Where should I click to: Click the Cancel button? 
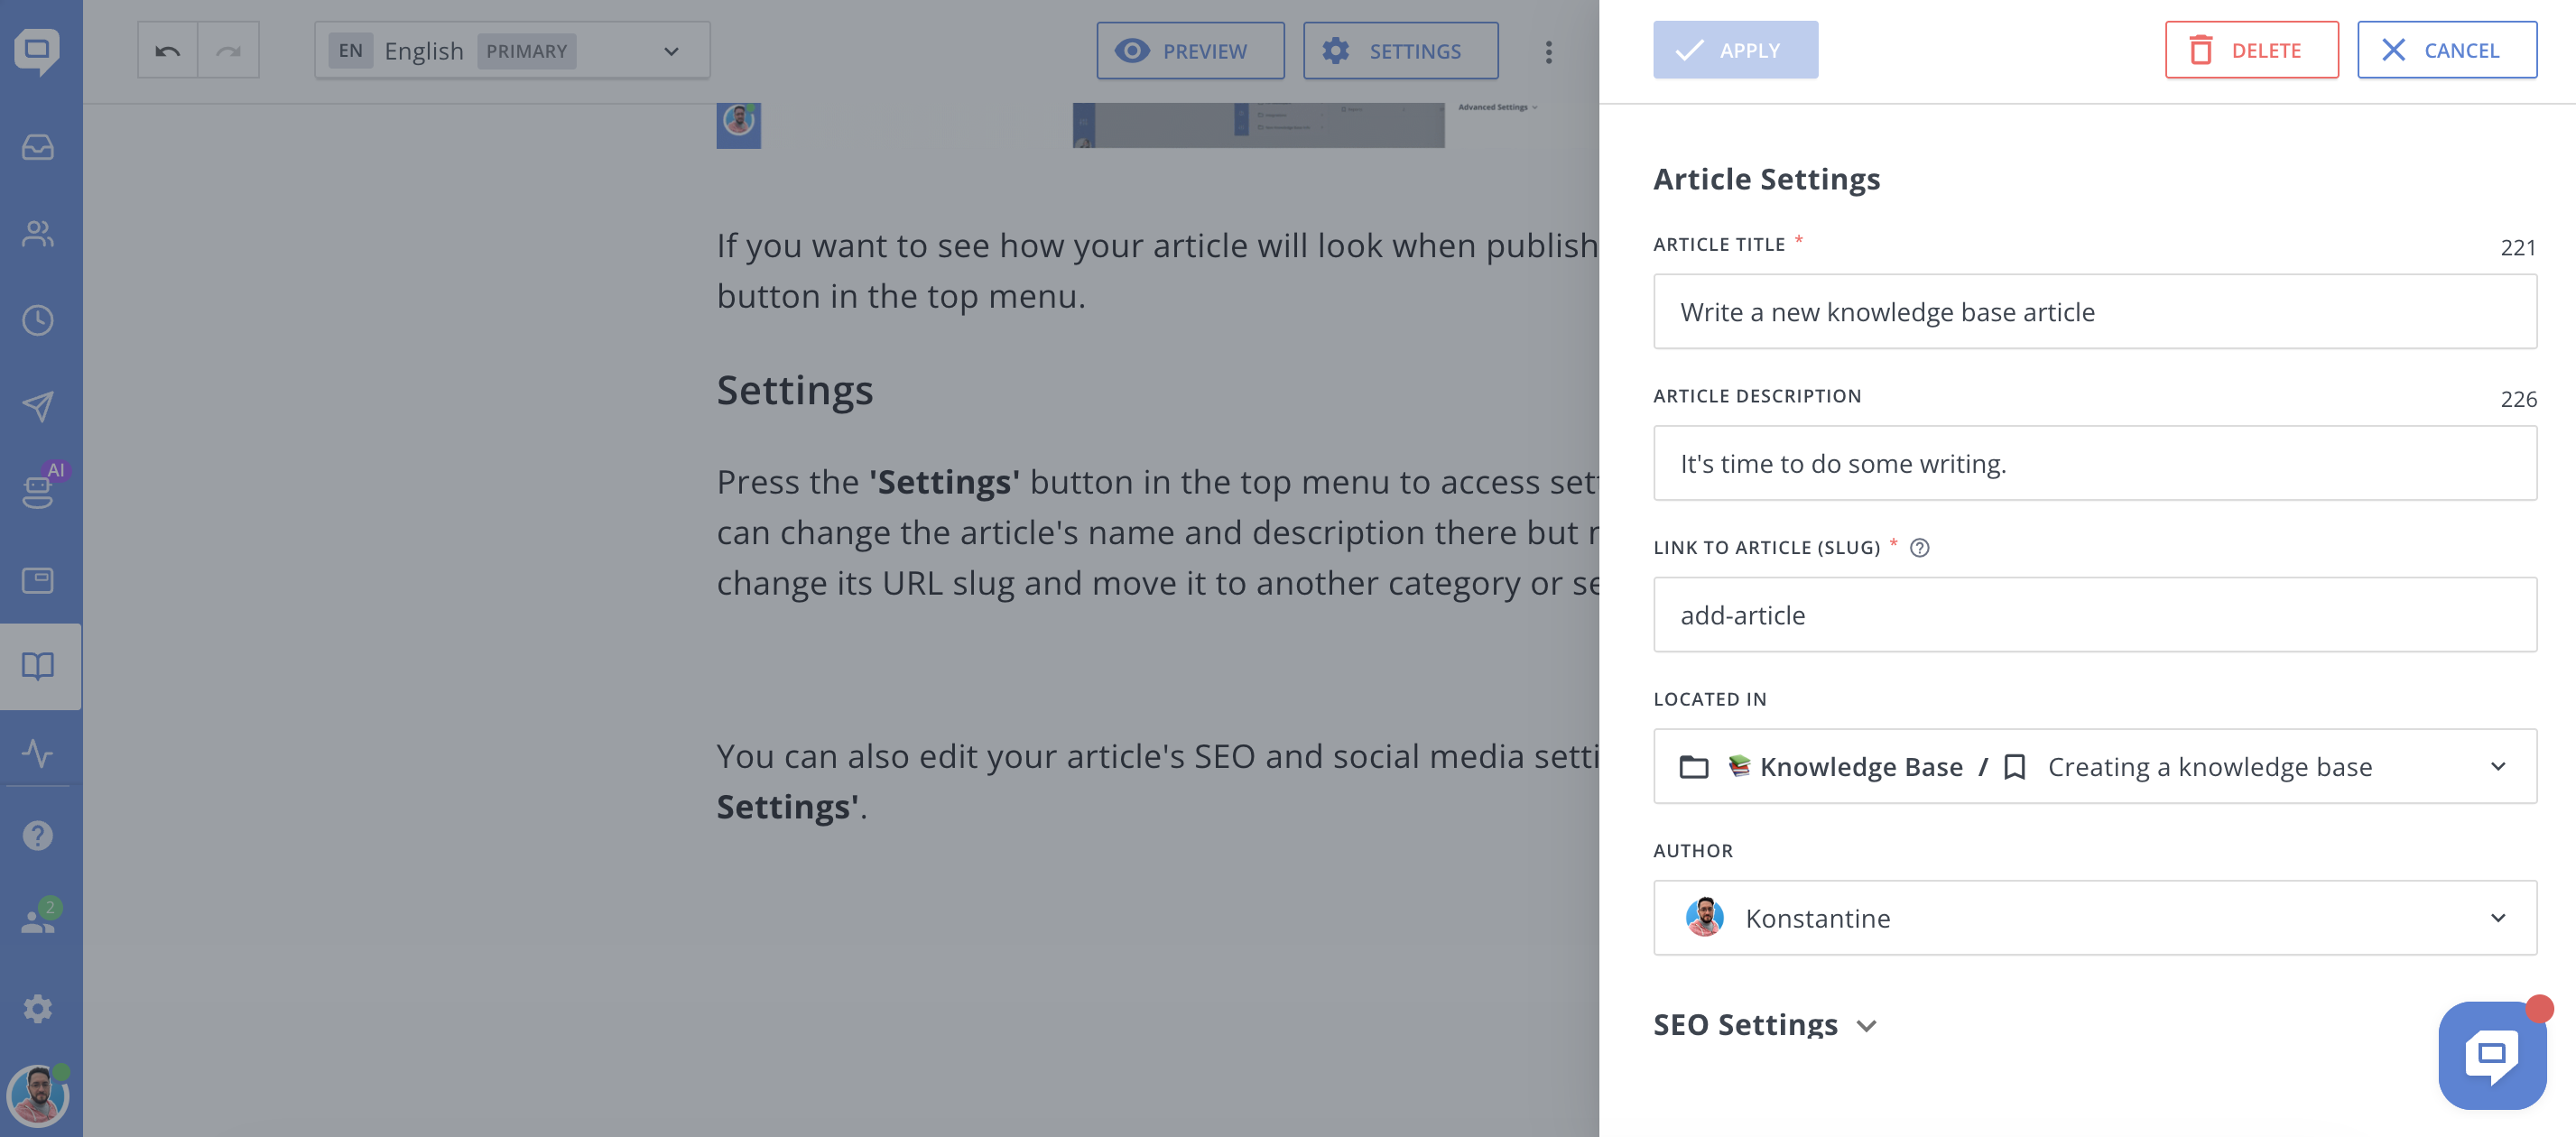tap(2446, 50)
